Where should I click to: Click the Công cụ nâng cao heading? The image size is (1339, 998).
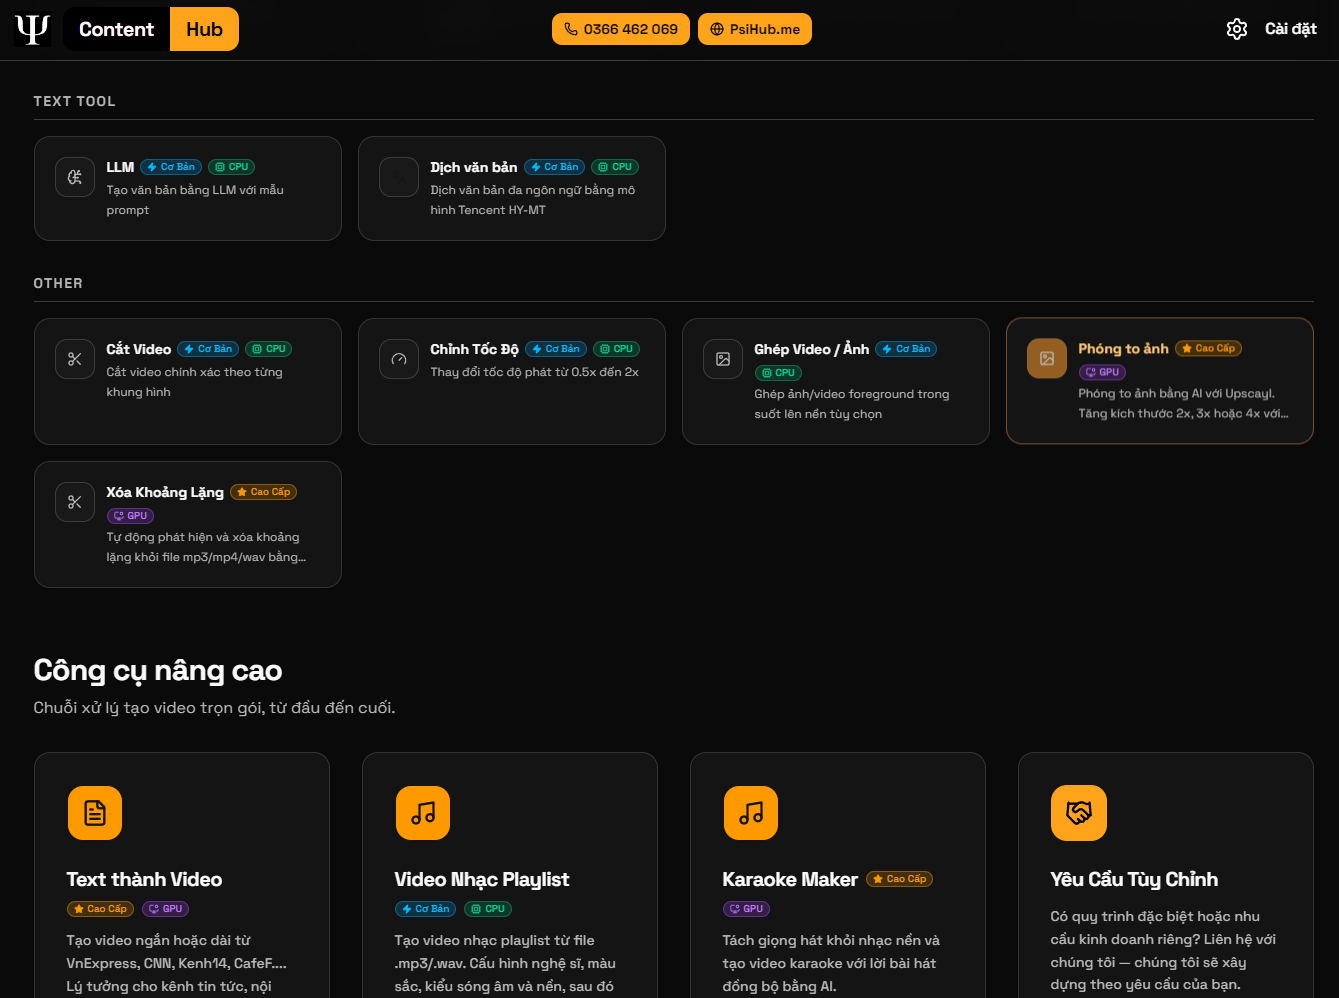pos(158,670)
